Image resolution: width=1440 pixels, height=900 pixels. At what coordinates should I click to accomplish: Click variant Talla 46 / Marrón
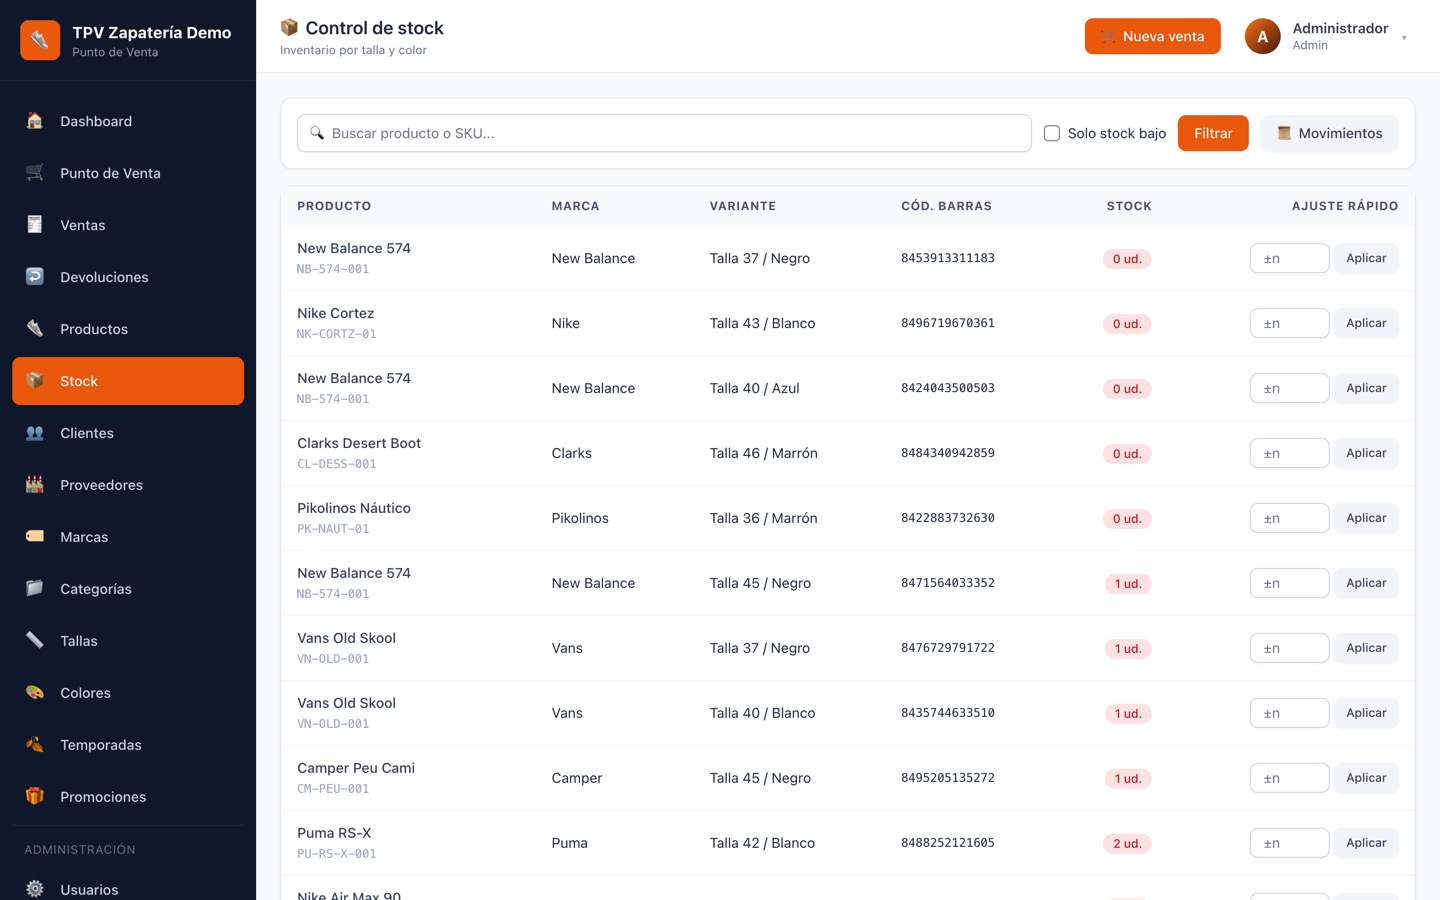point(764,453)
